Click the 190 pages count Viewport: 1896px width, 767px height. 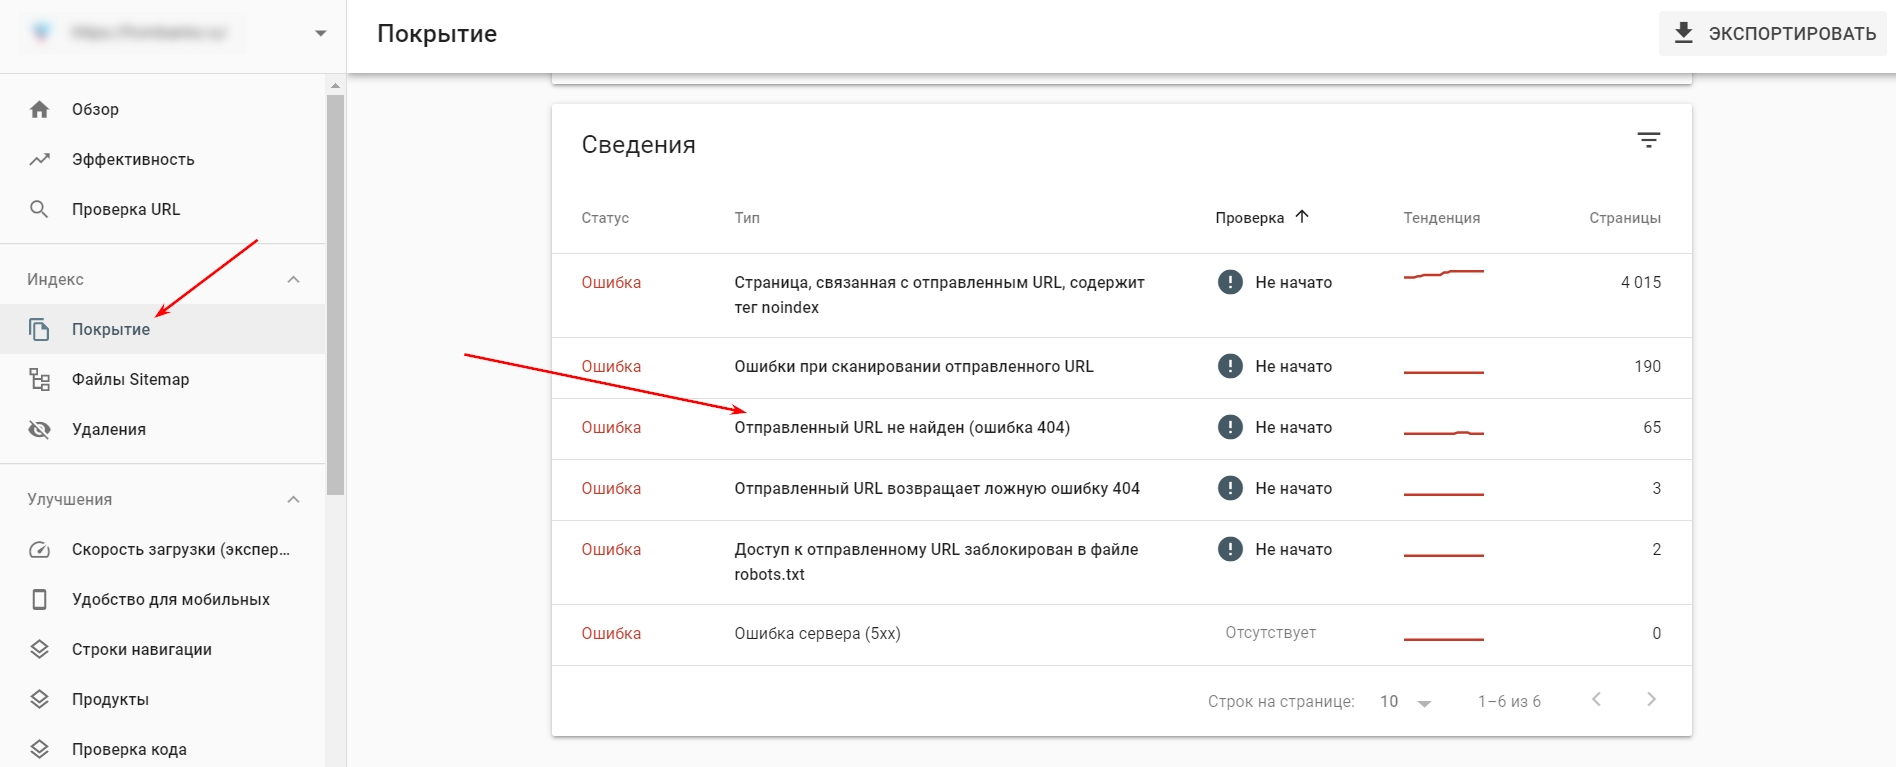(1647, 366)
